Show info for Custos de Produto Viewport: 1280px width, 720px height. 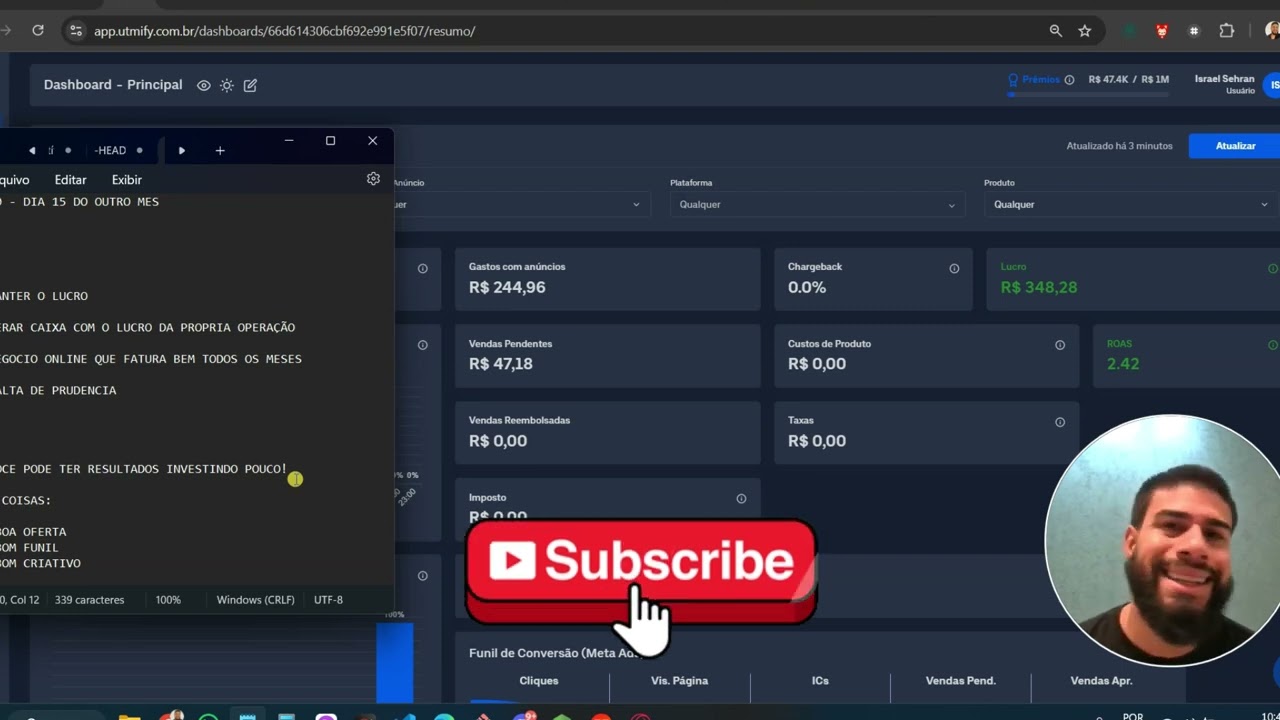point(1060,345)
